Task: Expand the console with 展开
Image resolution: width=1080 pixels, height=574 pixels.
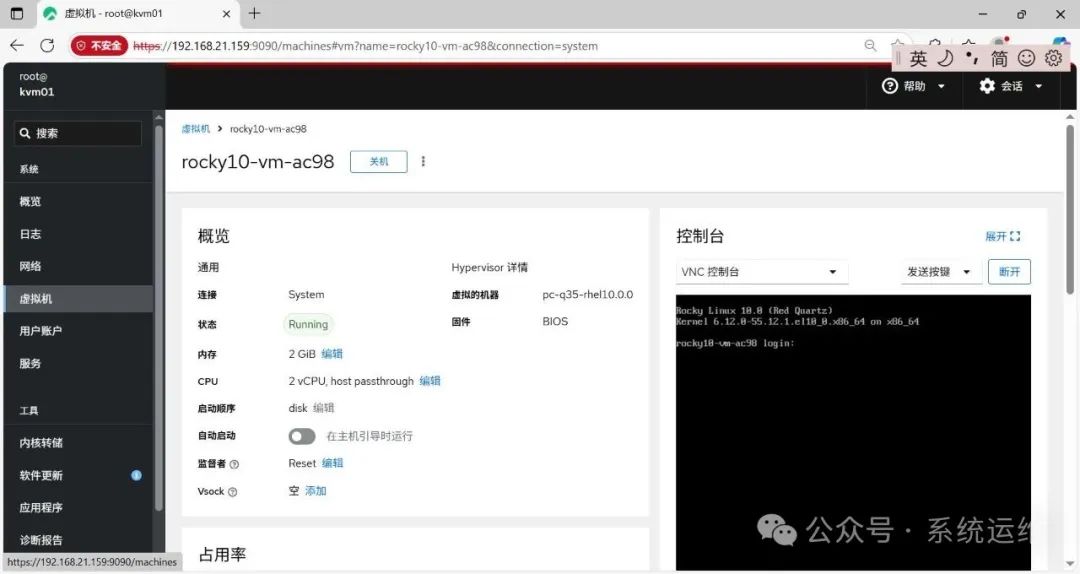Action: click(x=1003, y=236)
